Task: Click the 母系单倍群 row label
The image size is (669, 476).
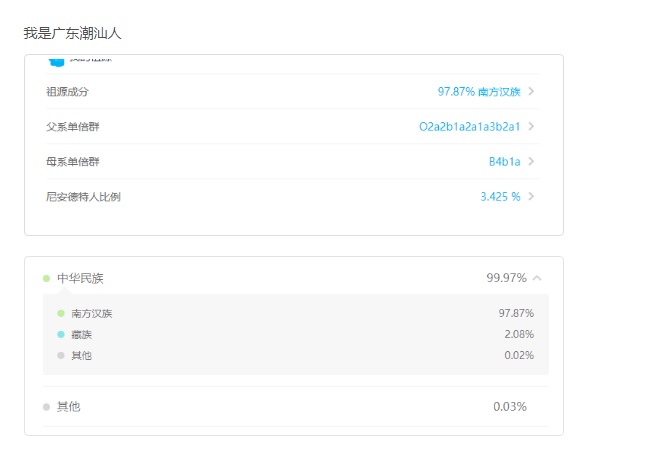Action: click(x=73, y=162)
